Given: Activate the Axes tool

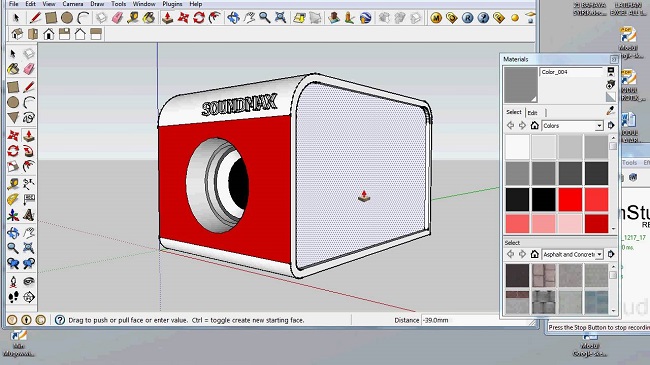Looking at the screenshot, I should point(13,215).
